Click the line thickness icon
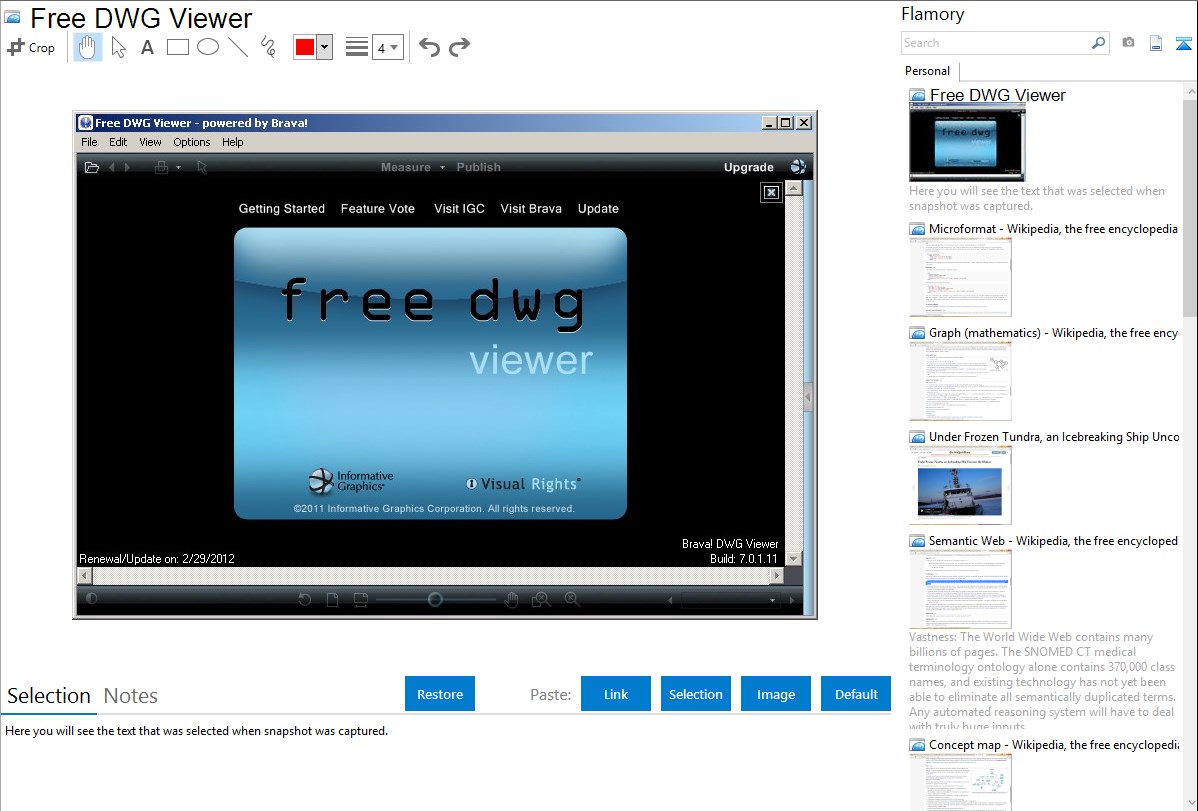The width and height of the screenshot is (1198, 811). [357, 47]
